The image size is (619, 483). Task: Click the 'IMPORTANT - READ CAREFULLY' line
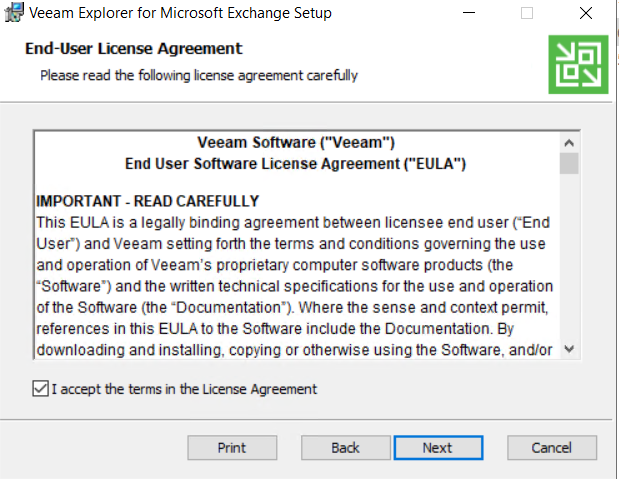(147, 201)
